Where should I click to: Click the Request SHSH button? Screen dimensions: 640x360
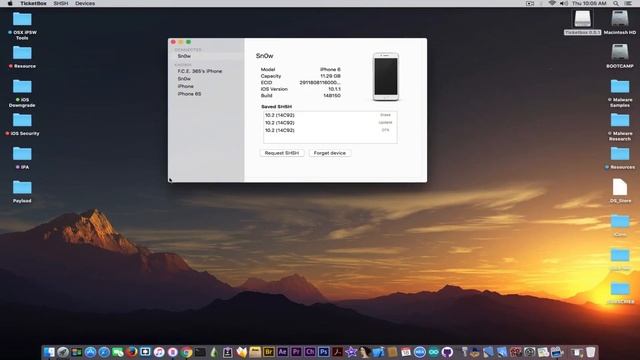(x=282, y=153)
